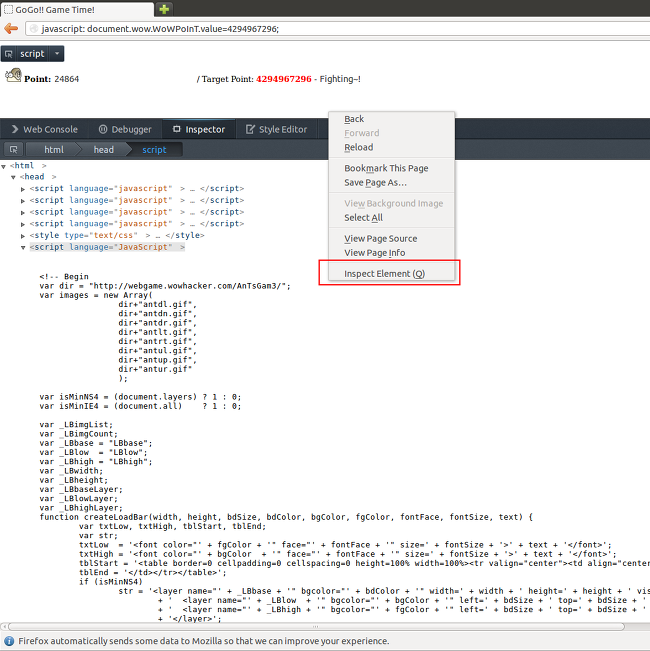Screen dimensions: 650x651
Task: Choose Inspect Element (Q)
Action: point(384,274)
